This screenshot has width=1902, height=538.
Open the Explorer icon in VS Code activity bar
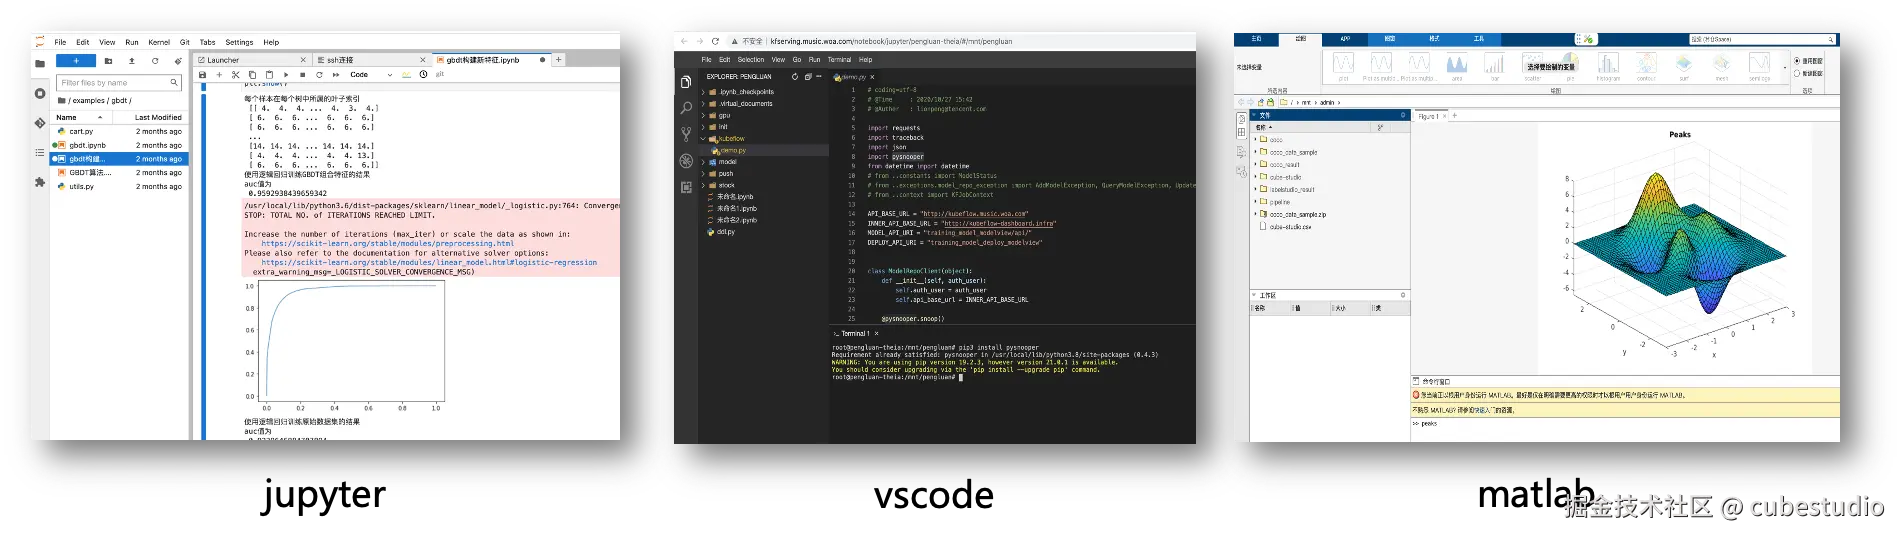[x=686, y=82]
